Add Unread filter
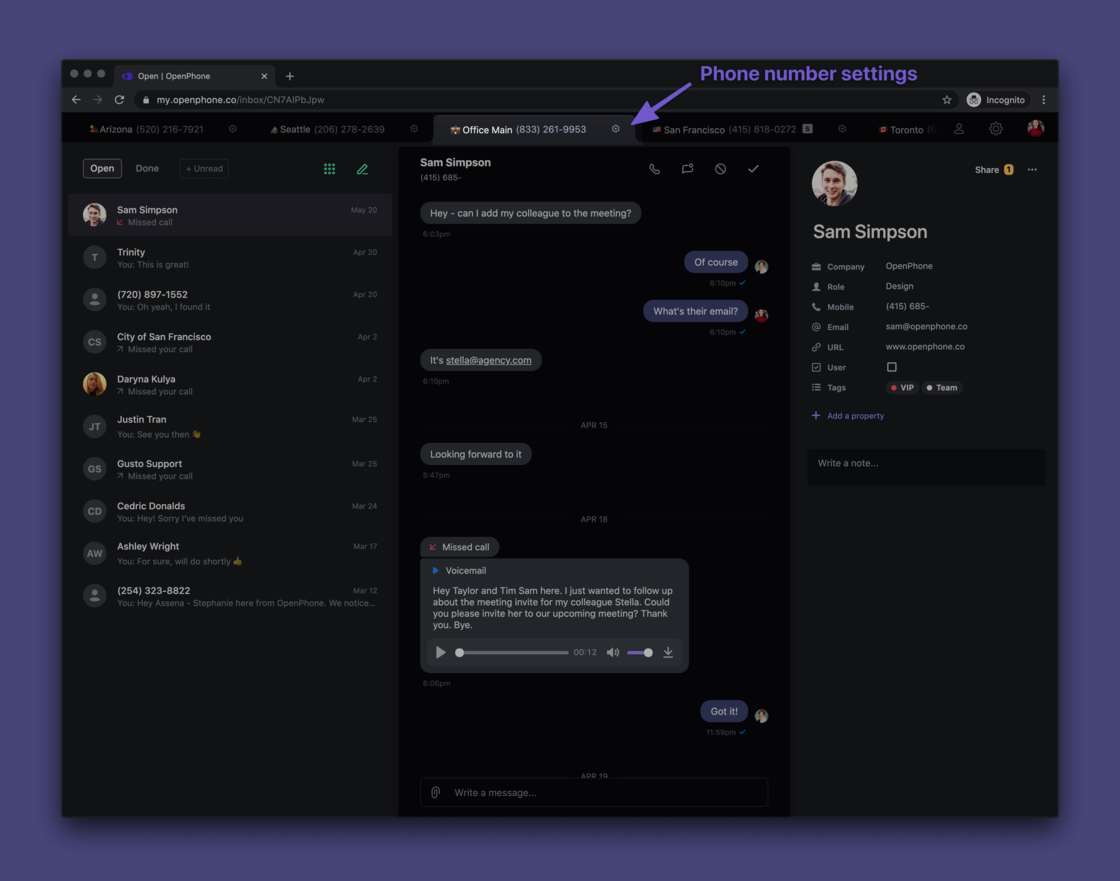The width and height of the screenshot is (1120, 881). (204, 169)
